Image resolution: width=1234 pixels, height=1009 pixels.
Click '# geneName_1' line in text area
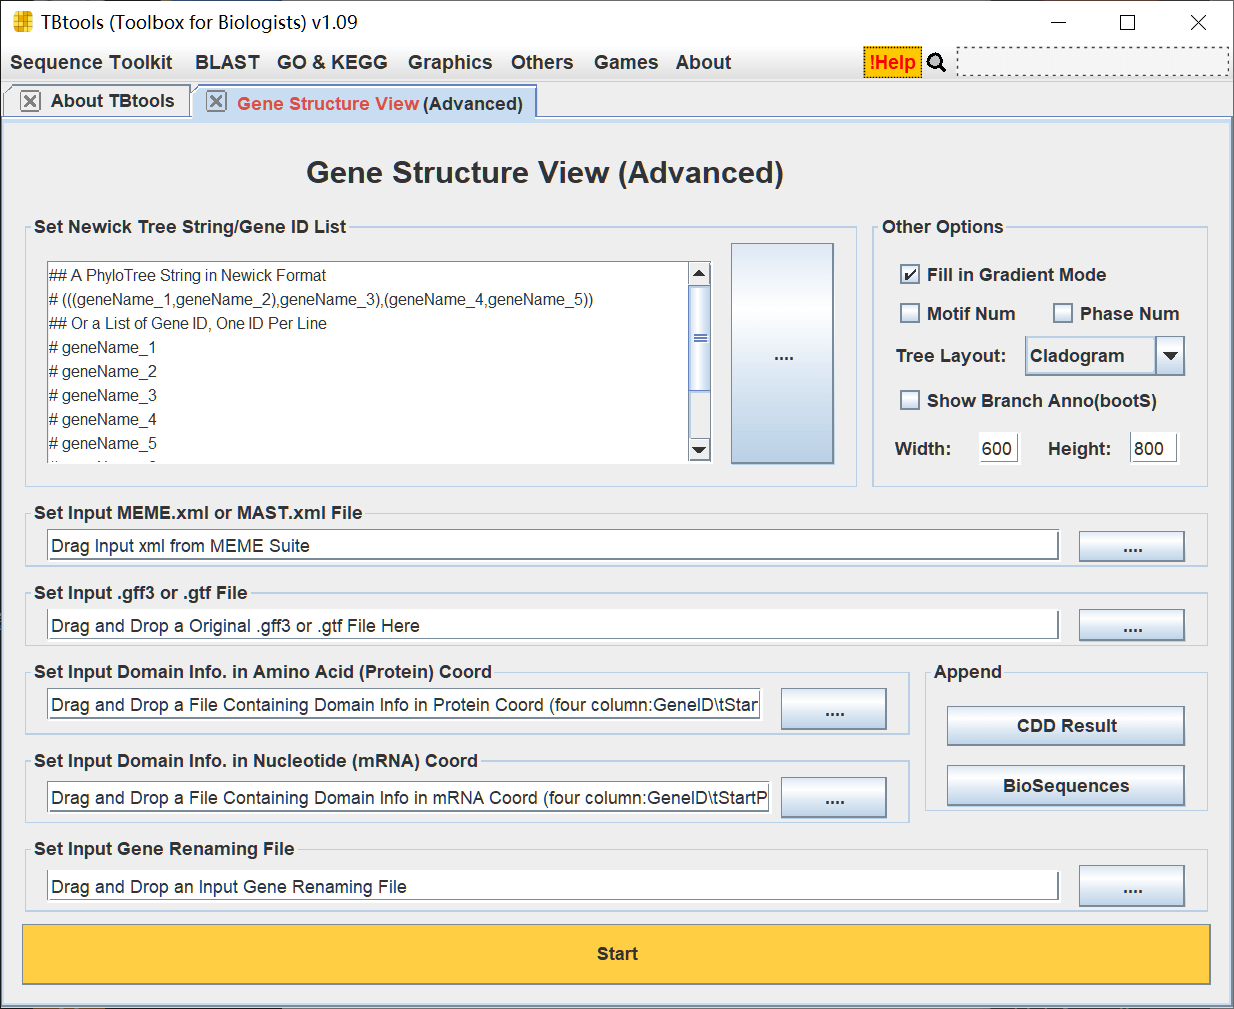[102, 347]
